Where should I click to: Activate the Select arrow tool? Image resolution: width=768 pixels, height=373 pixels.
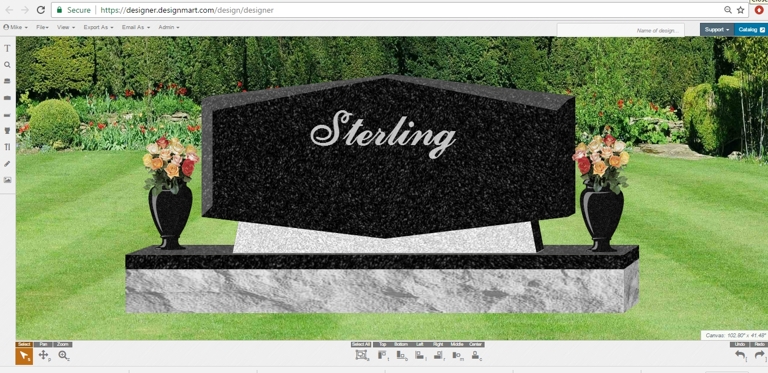[24, 356]
